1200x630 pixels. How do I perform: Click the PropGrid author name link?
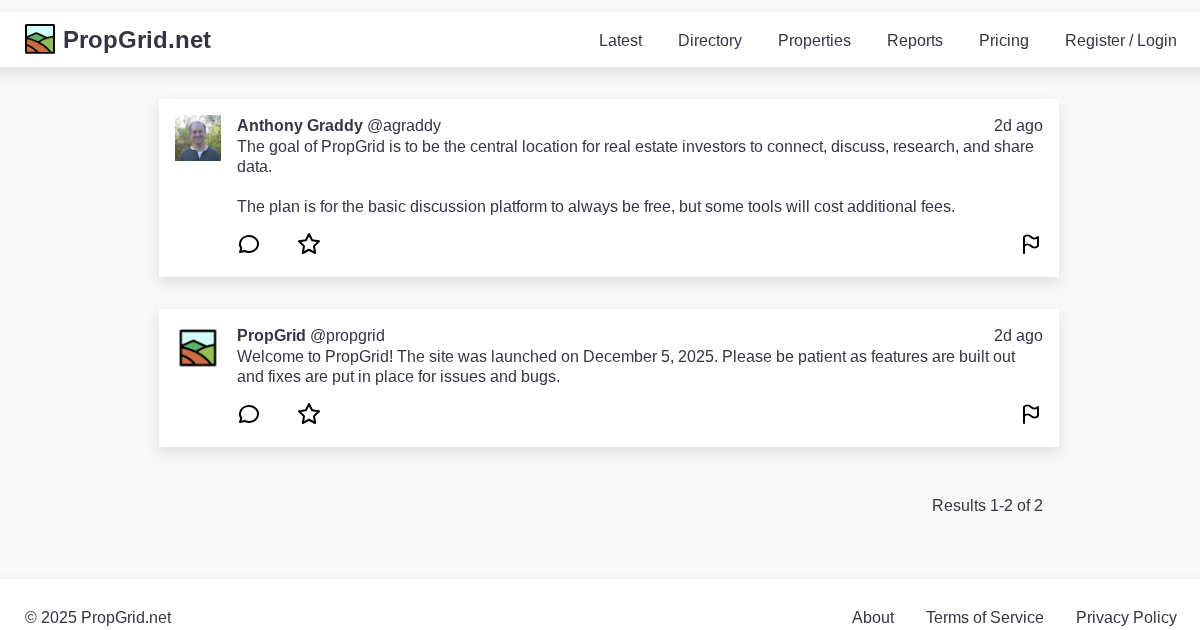(x=271, y=335)
